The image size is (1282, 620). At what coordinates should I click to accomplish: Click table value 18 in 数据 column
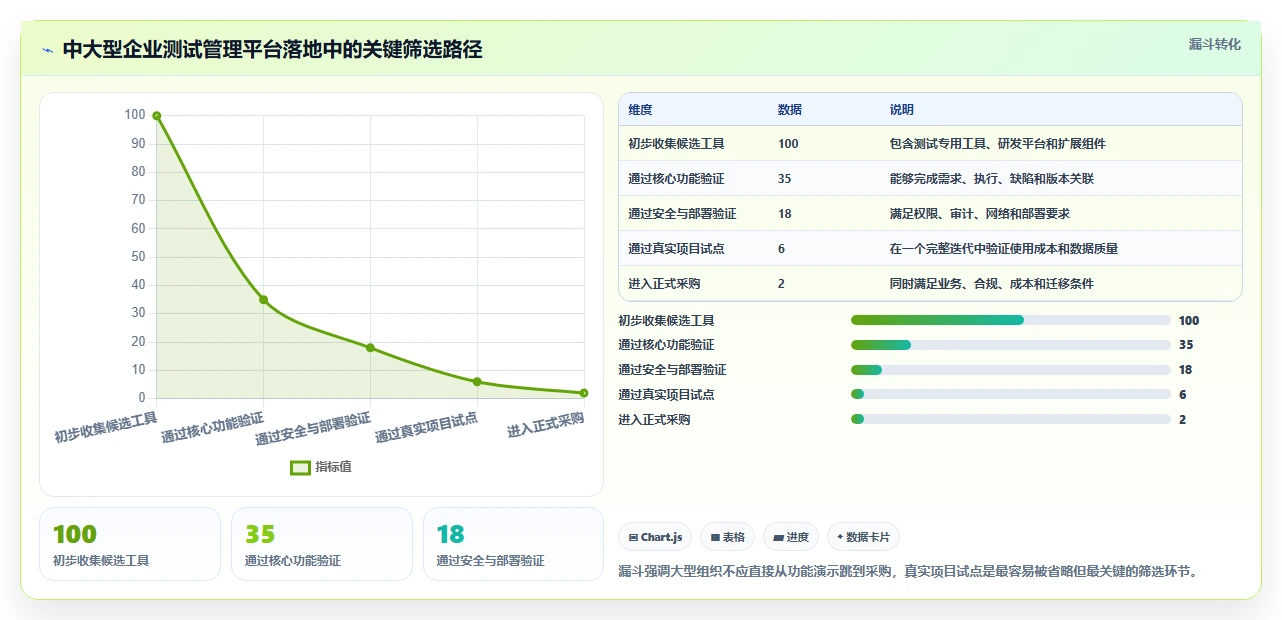coord(785,214)
